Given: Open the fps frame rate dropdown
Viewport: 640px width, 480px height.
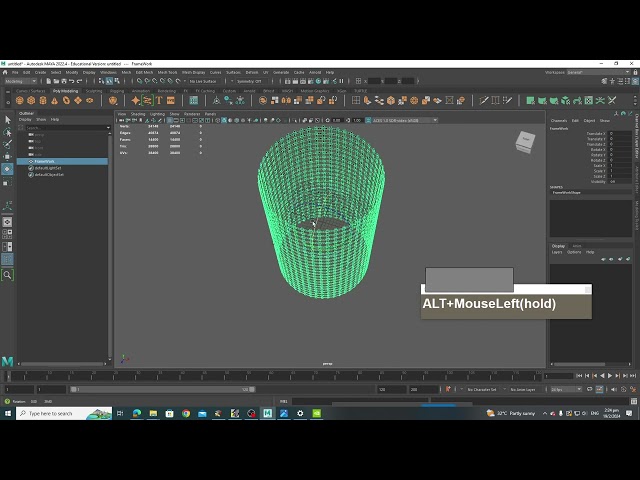Looking at the screenshot, I should pos(566,389).
